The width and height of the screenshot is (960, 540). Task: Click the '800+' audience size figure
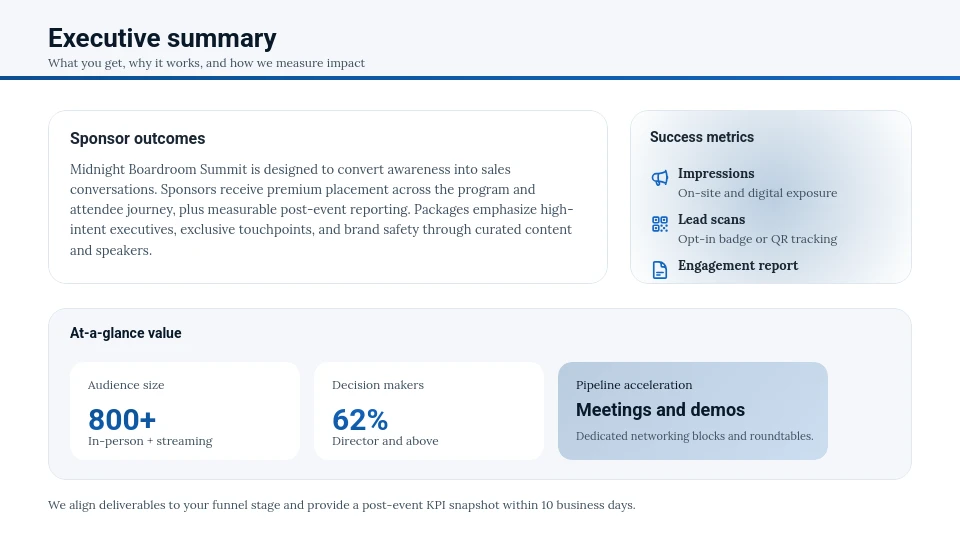click(122, 419)
